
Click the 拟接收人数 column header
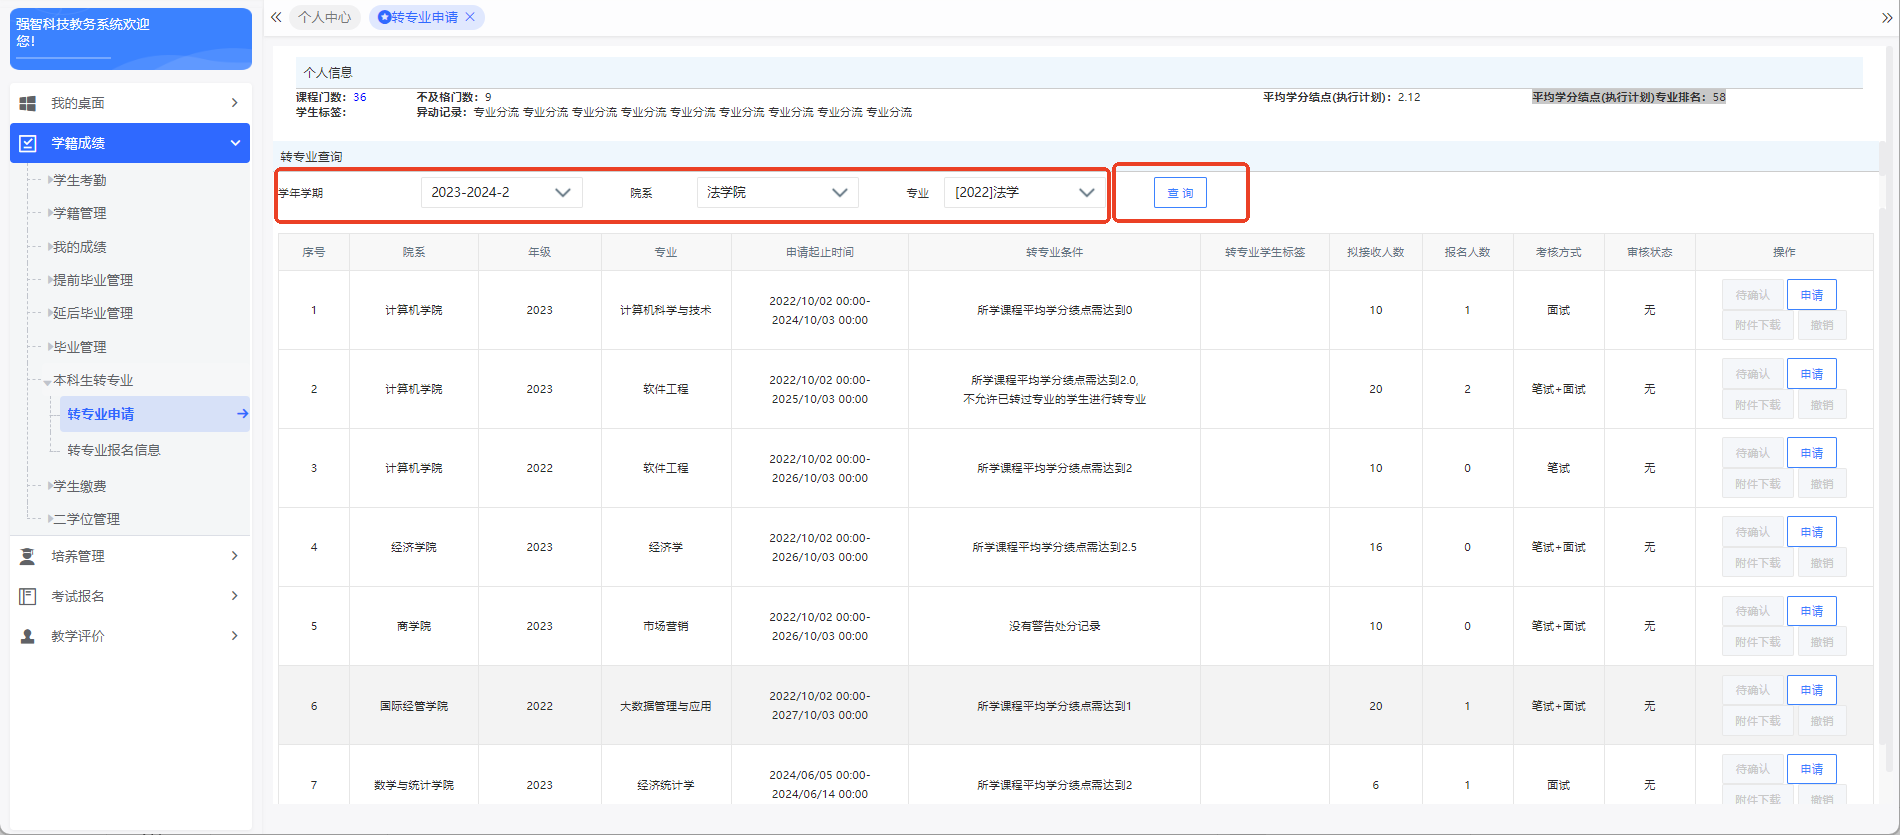[1375, 252]
